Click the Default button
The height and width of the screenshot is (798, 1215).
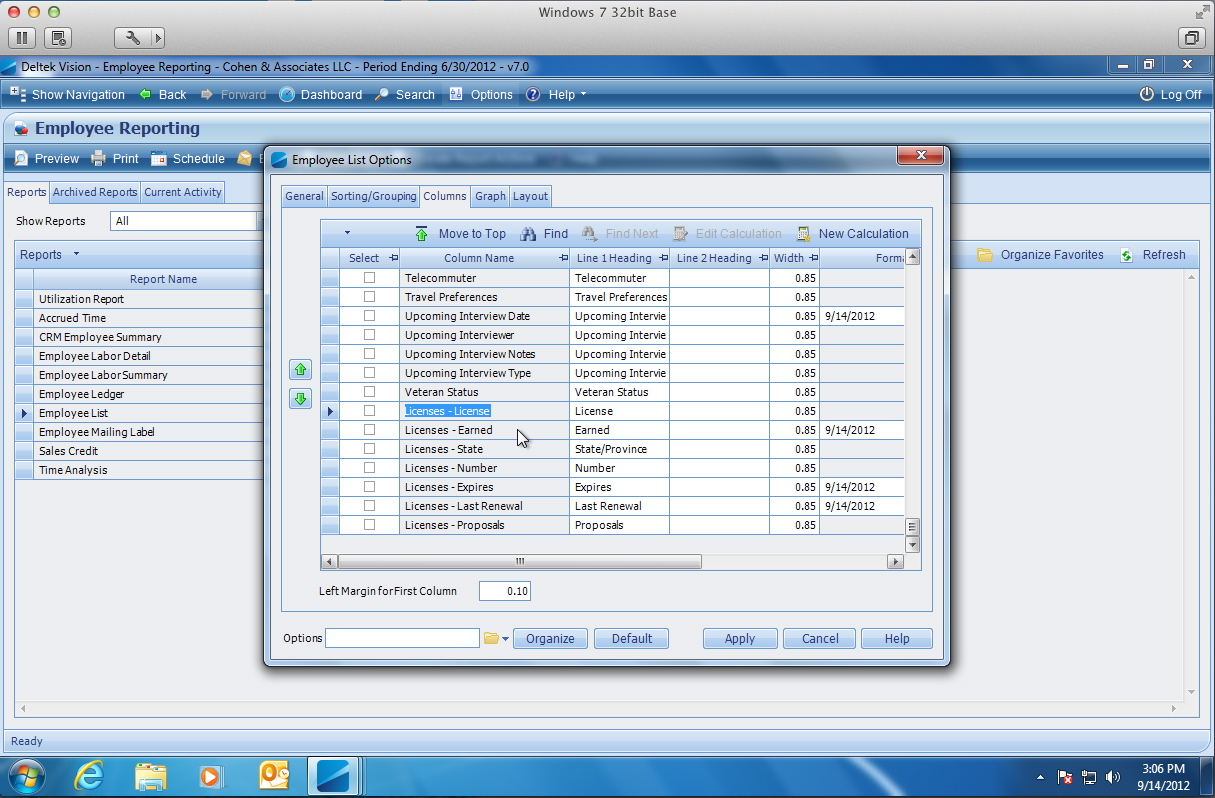(631, 639)
